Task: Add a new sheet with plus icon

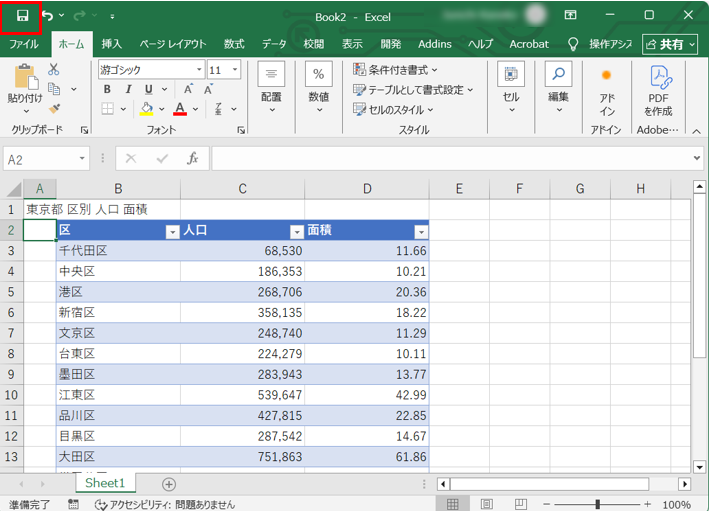Action: (x=169, y=484)
